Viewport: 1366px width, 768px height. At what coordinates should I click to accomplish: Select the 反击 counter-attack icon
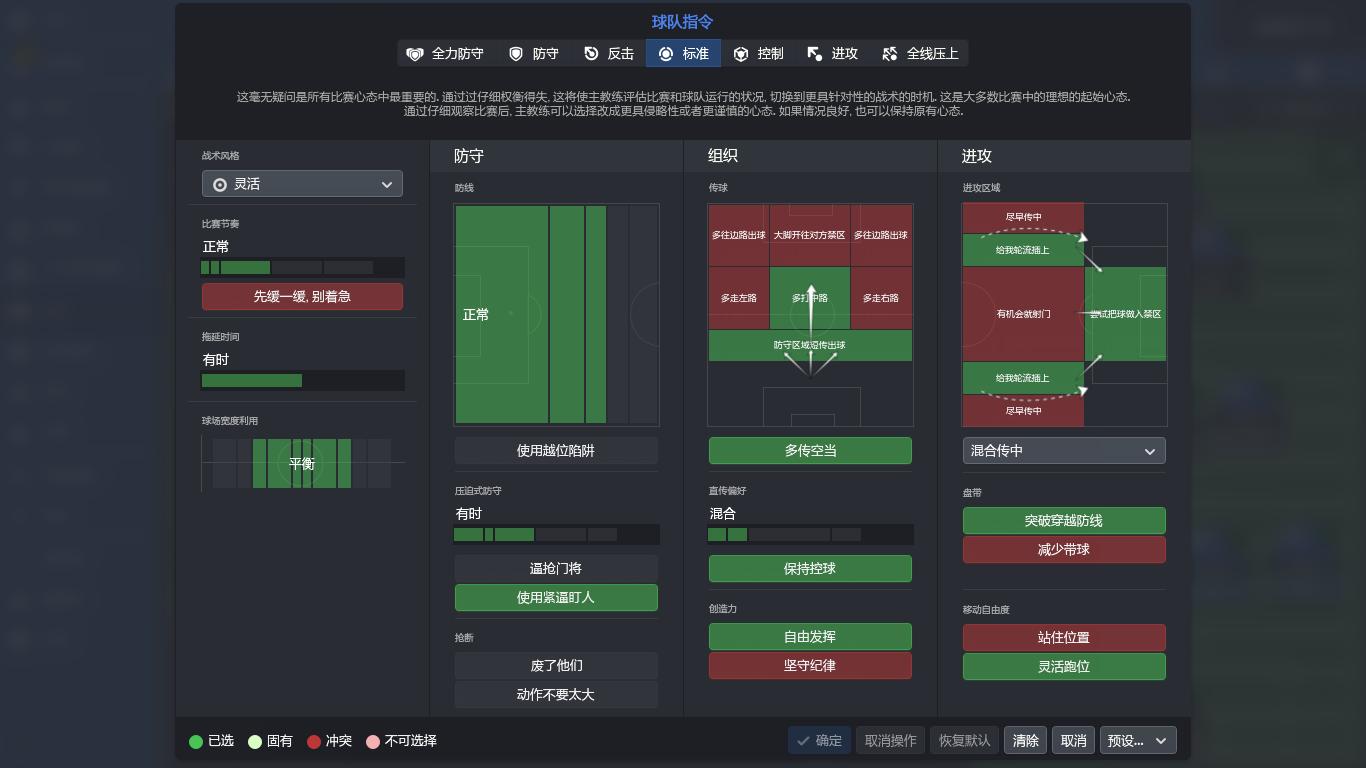pyautogui.click(x=592, y=53)
